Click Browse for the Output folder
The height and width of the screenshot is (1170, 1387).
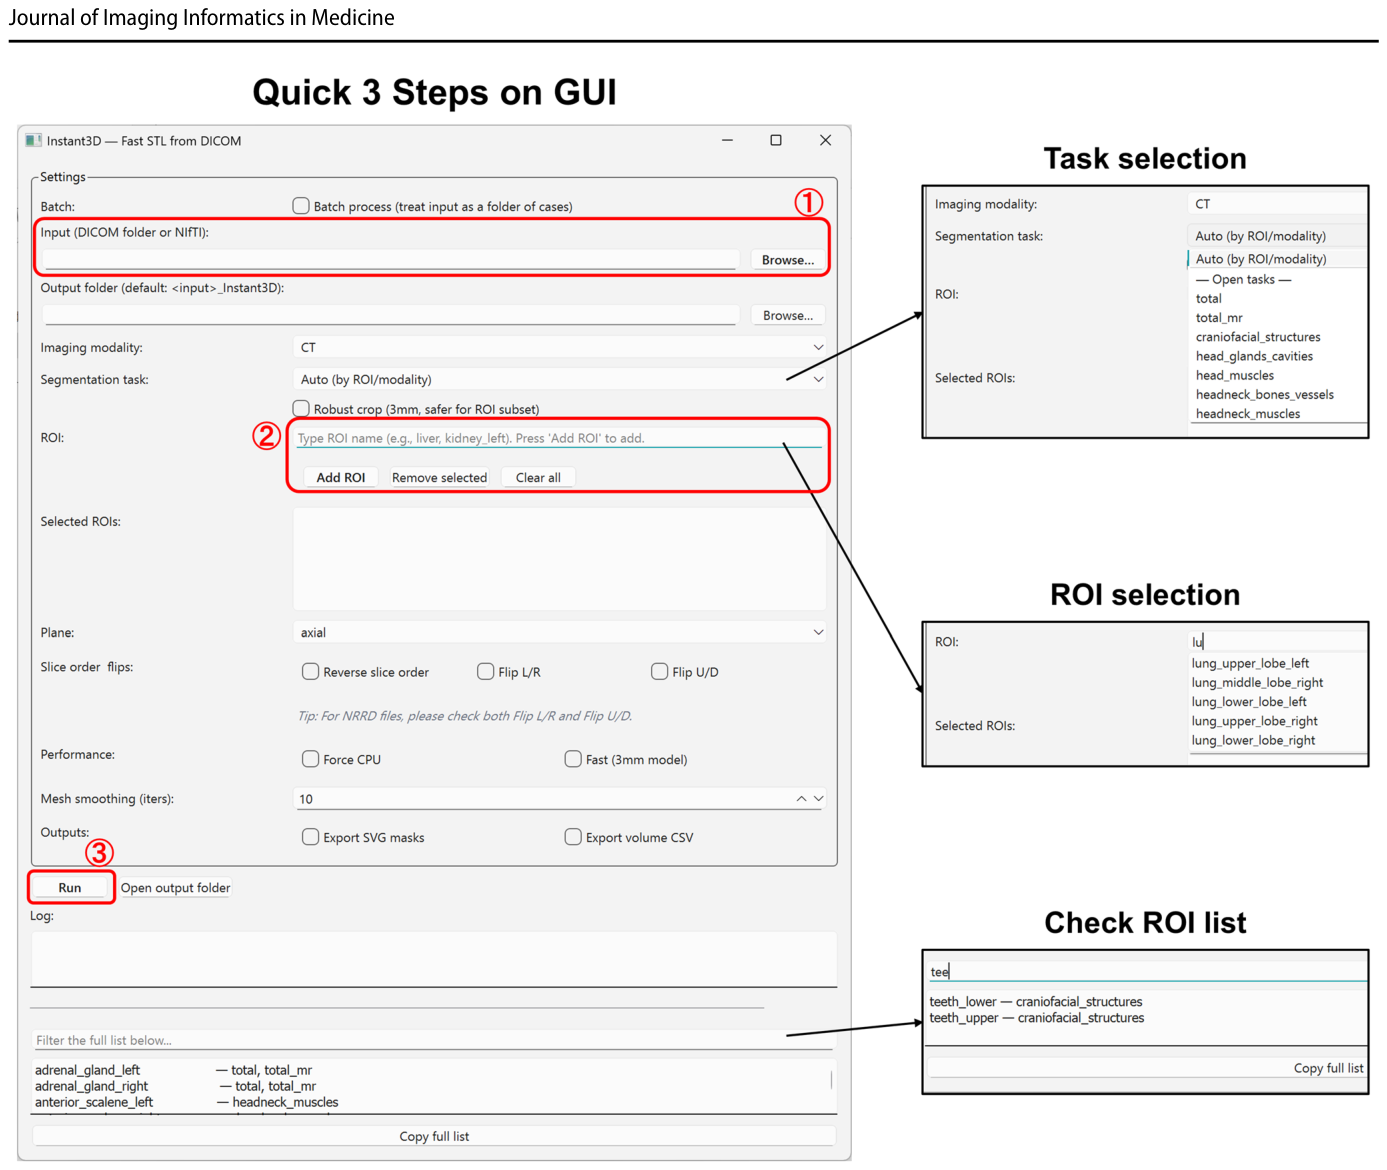click(788, 315)
